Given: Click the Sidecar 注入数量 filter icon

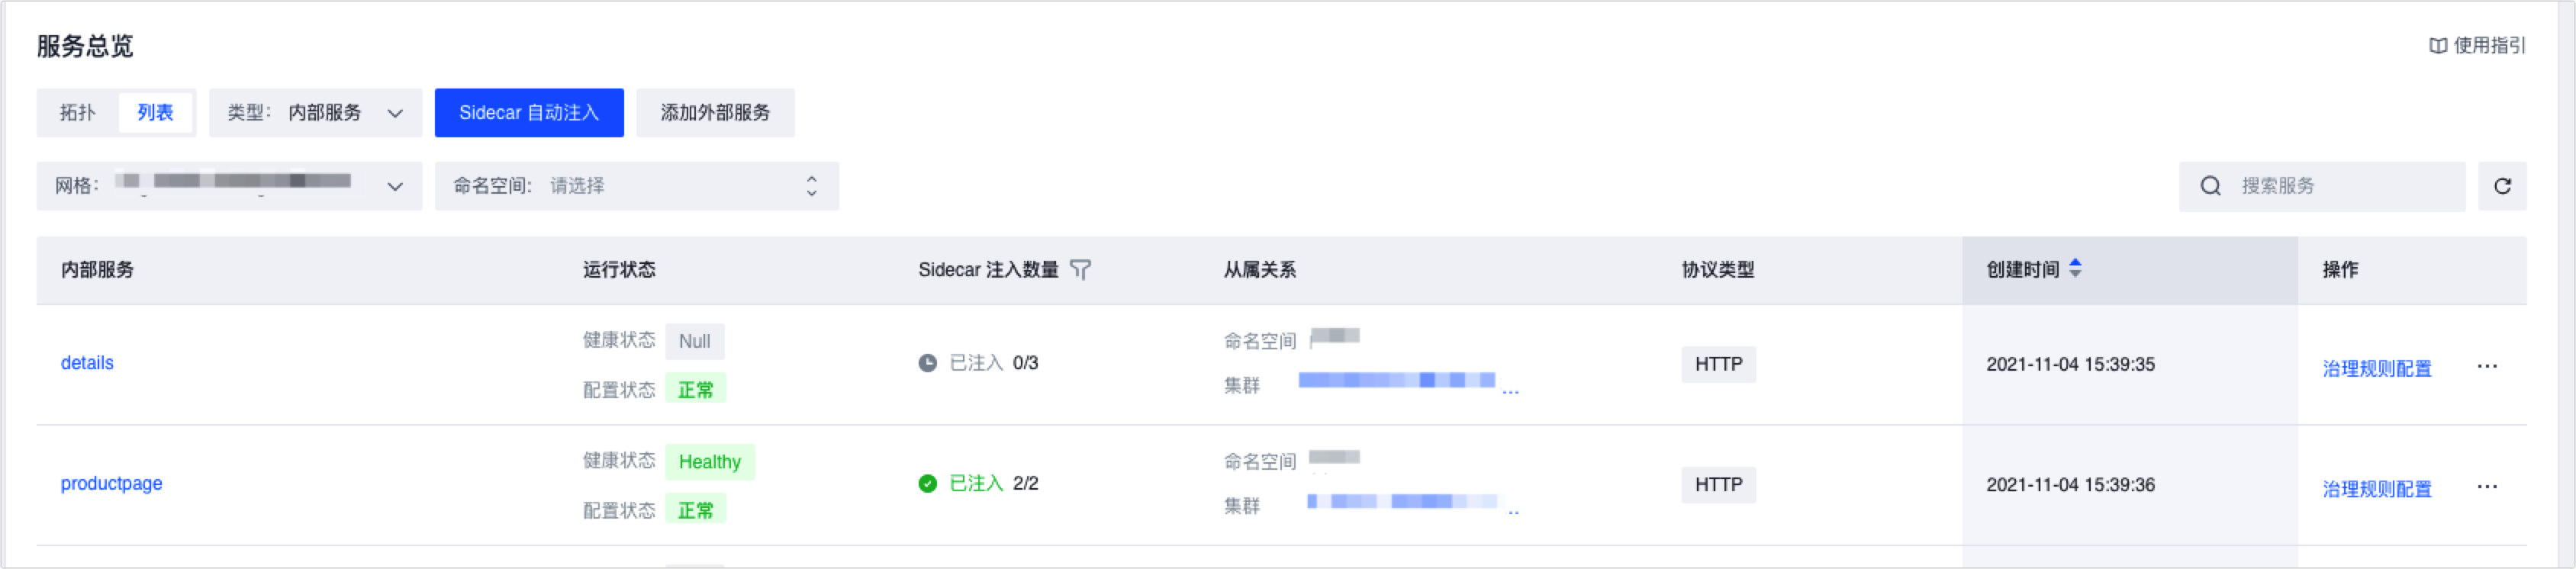Looking at the screenshot, I should tap(1080, 270).
